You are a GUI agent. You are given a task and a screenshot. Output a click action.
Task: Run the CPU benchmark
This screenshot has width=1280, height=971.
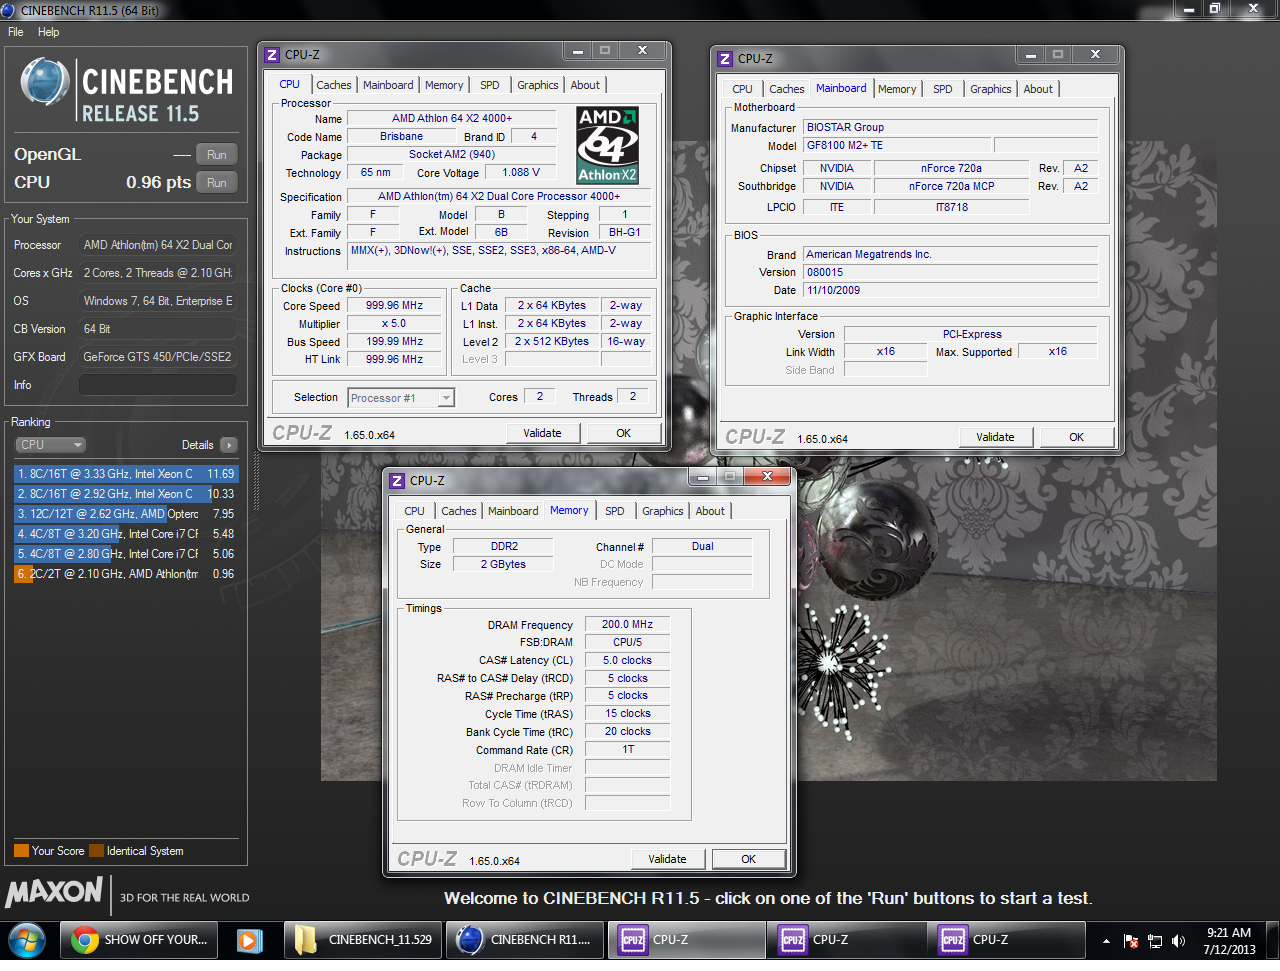point(217,183)
